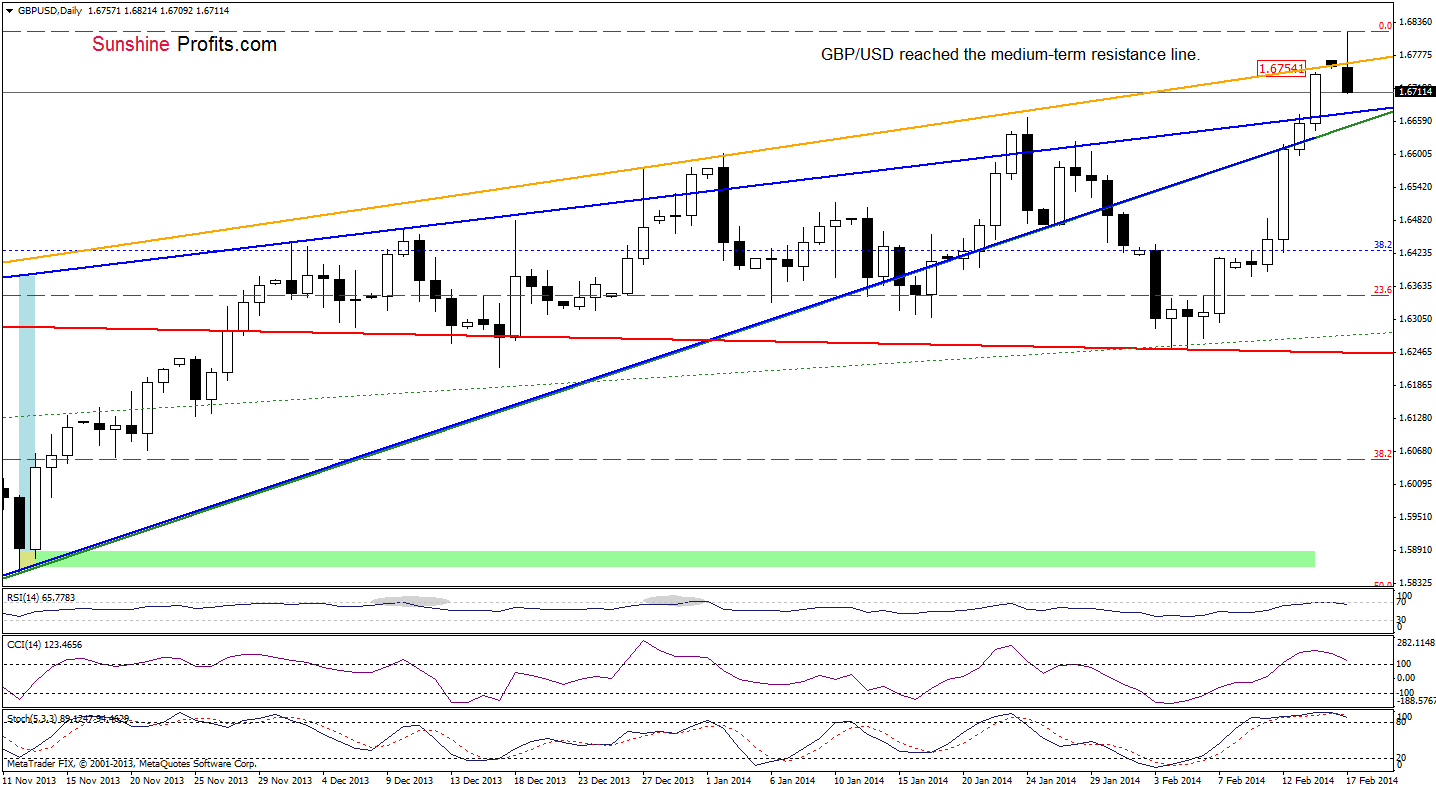Click the 1.60095 price axis value
1436x789 pixels.
[1417, 483]
